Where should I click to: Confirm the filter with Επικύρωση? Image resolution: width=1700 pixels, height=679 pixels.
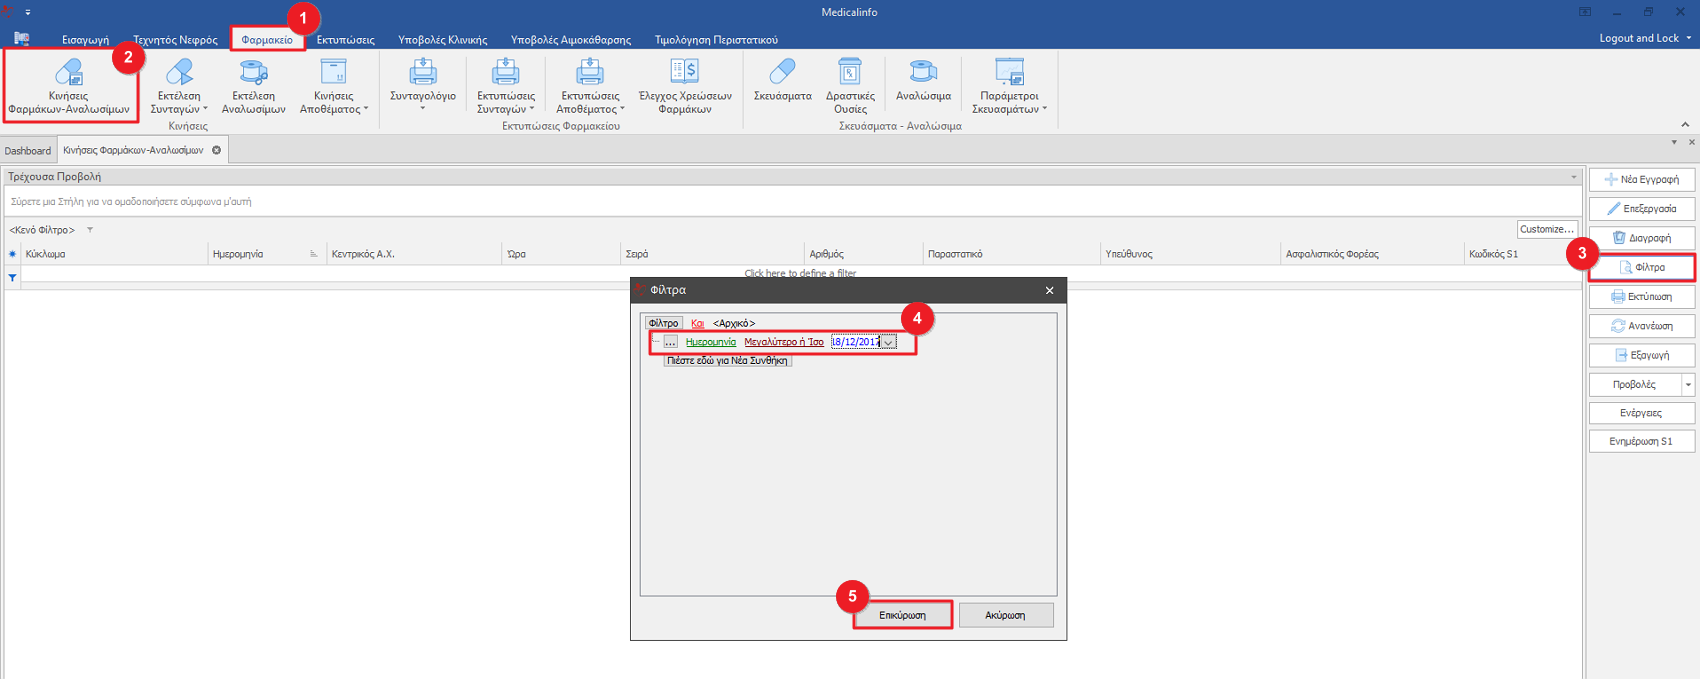[902, 615]
